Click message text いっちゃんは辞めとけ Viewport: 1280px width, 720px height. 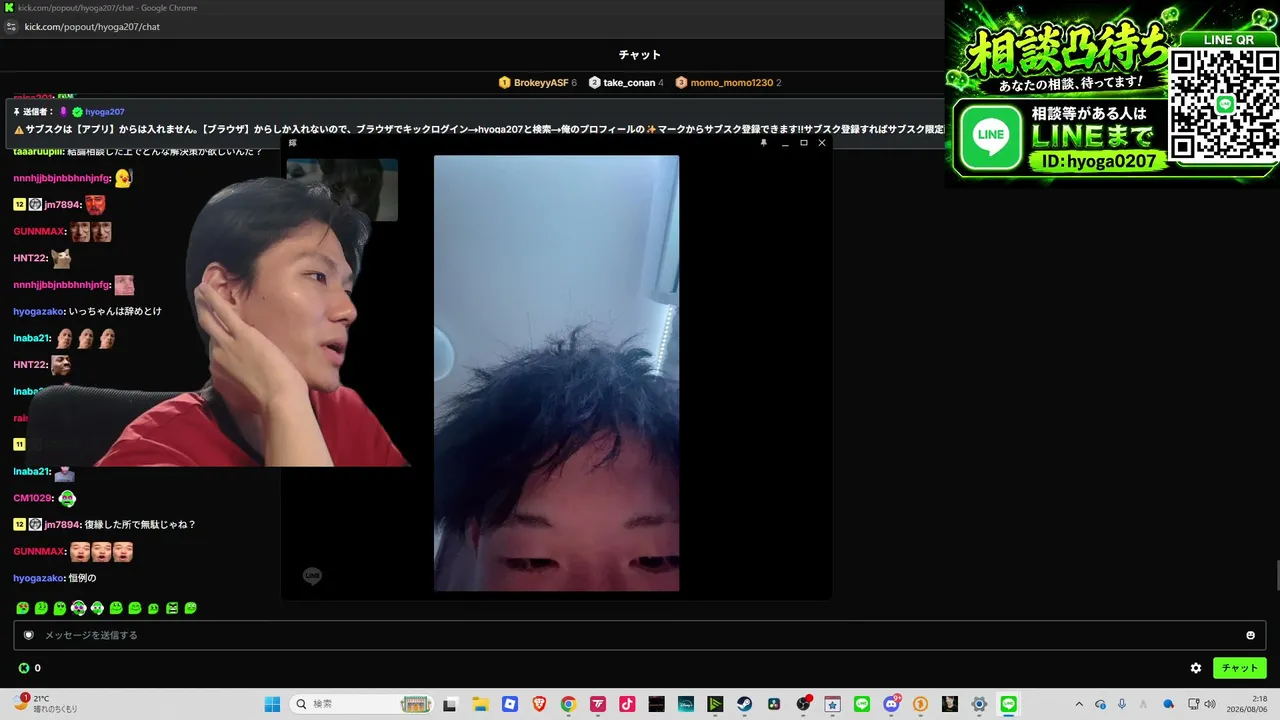click(x=115, y=311)
